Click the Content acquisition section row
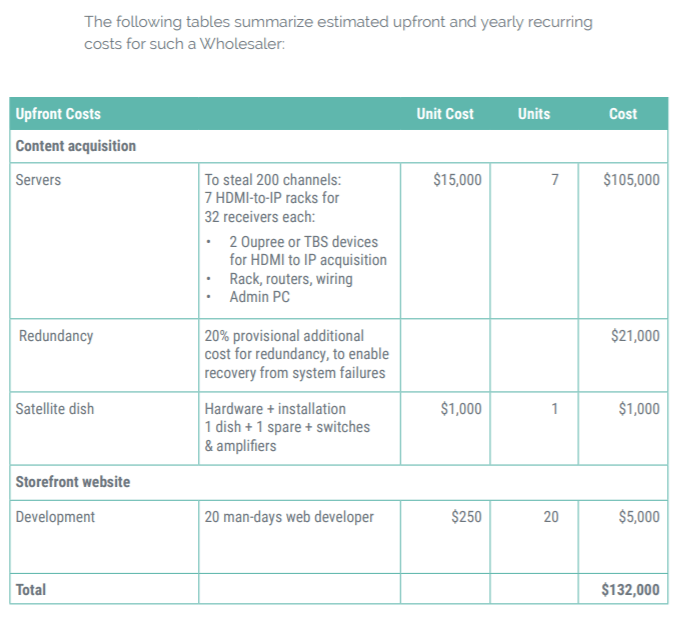This screenshot has width=681, height=618. [x=339, y=146]
